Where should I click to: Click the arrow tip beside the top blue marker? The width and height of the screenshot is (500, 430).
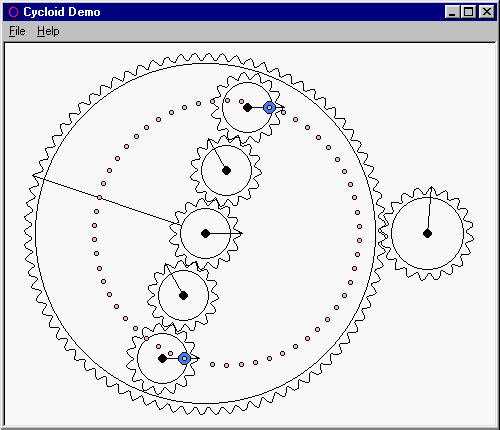point(283,108)
